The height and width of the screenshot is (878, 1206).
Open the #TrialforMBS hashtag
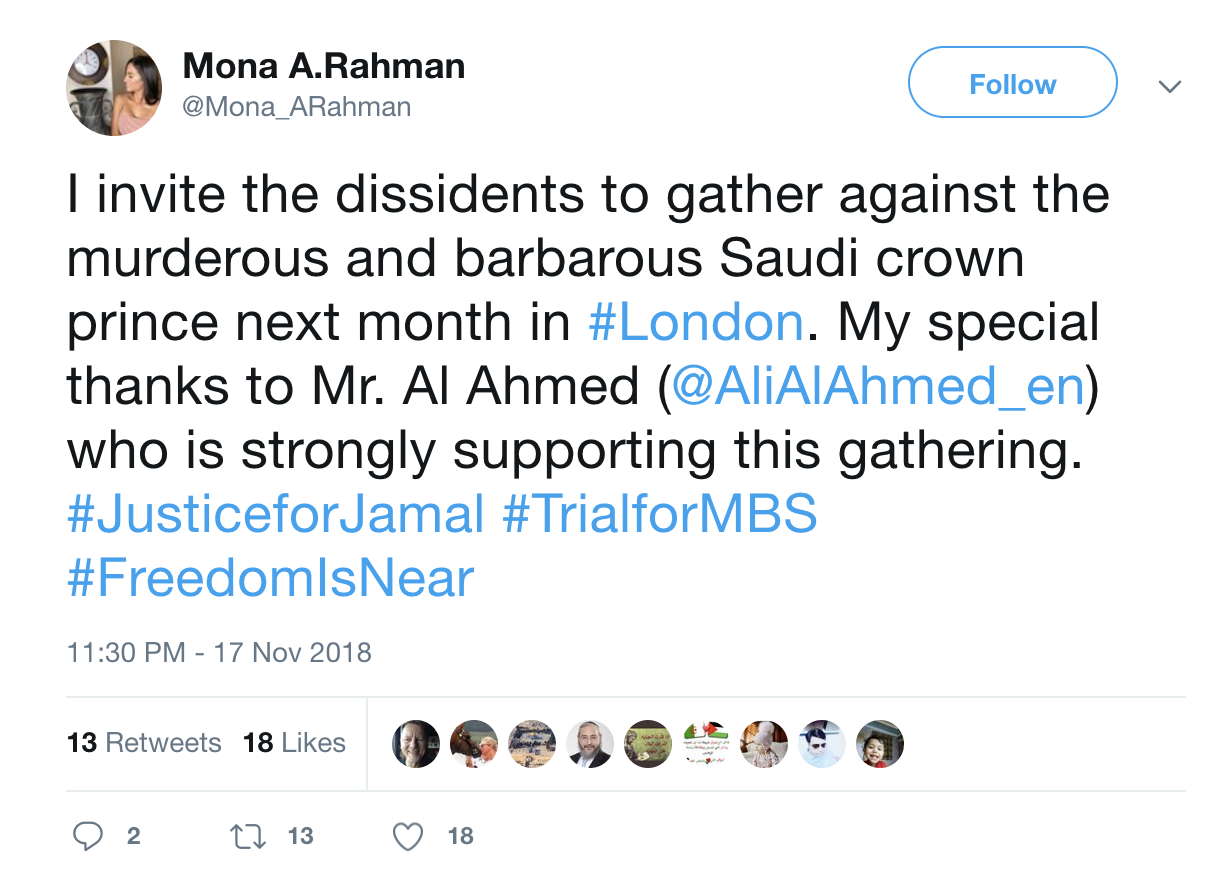click(x=660, y=515)
